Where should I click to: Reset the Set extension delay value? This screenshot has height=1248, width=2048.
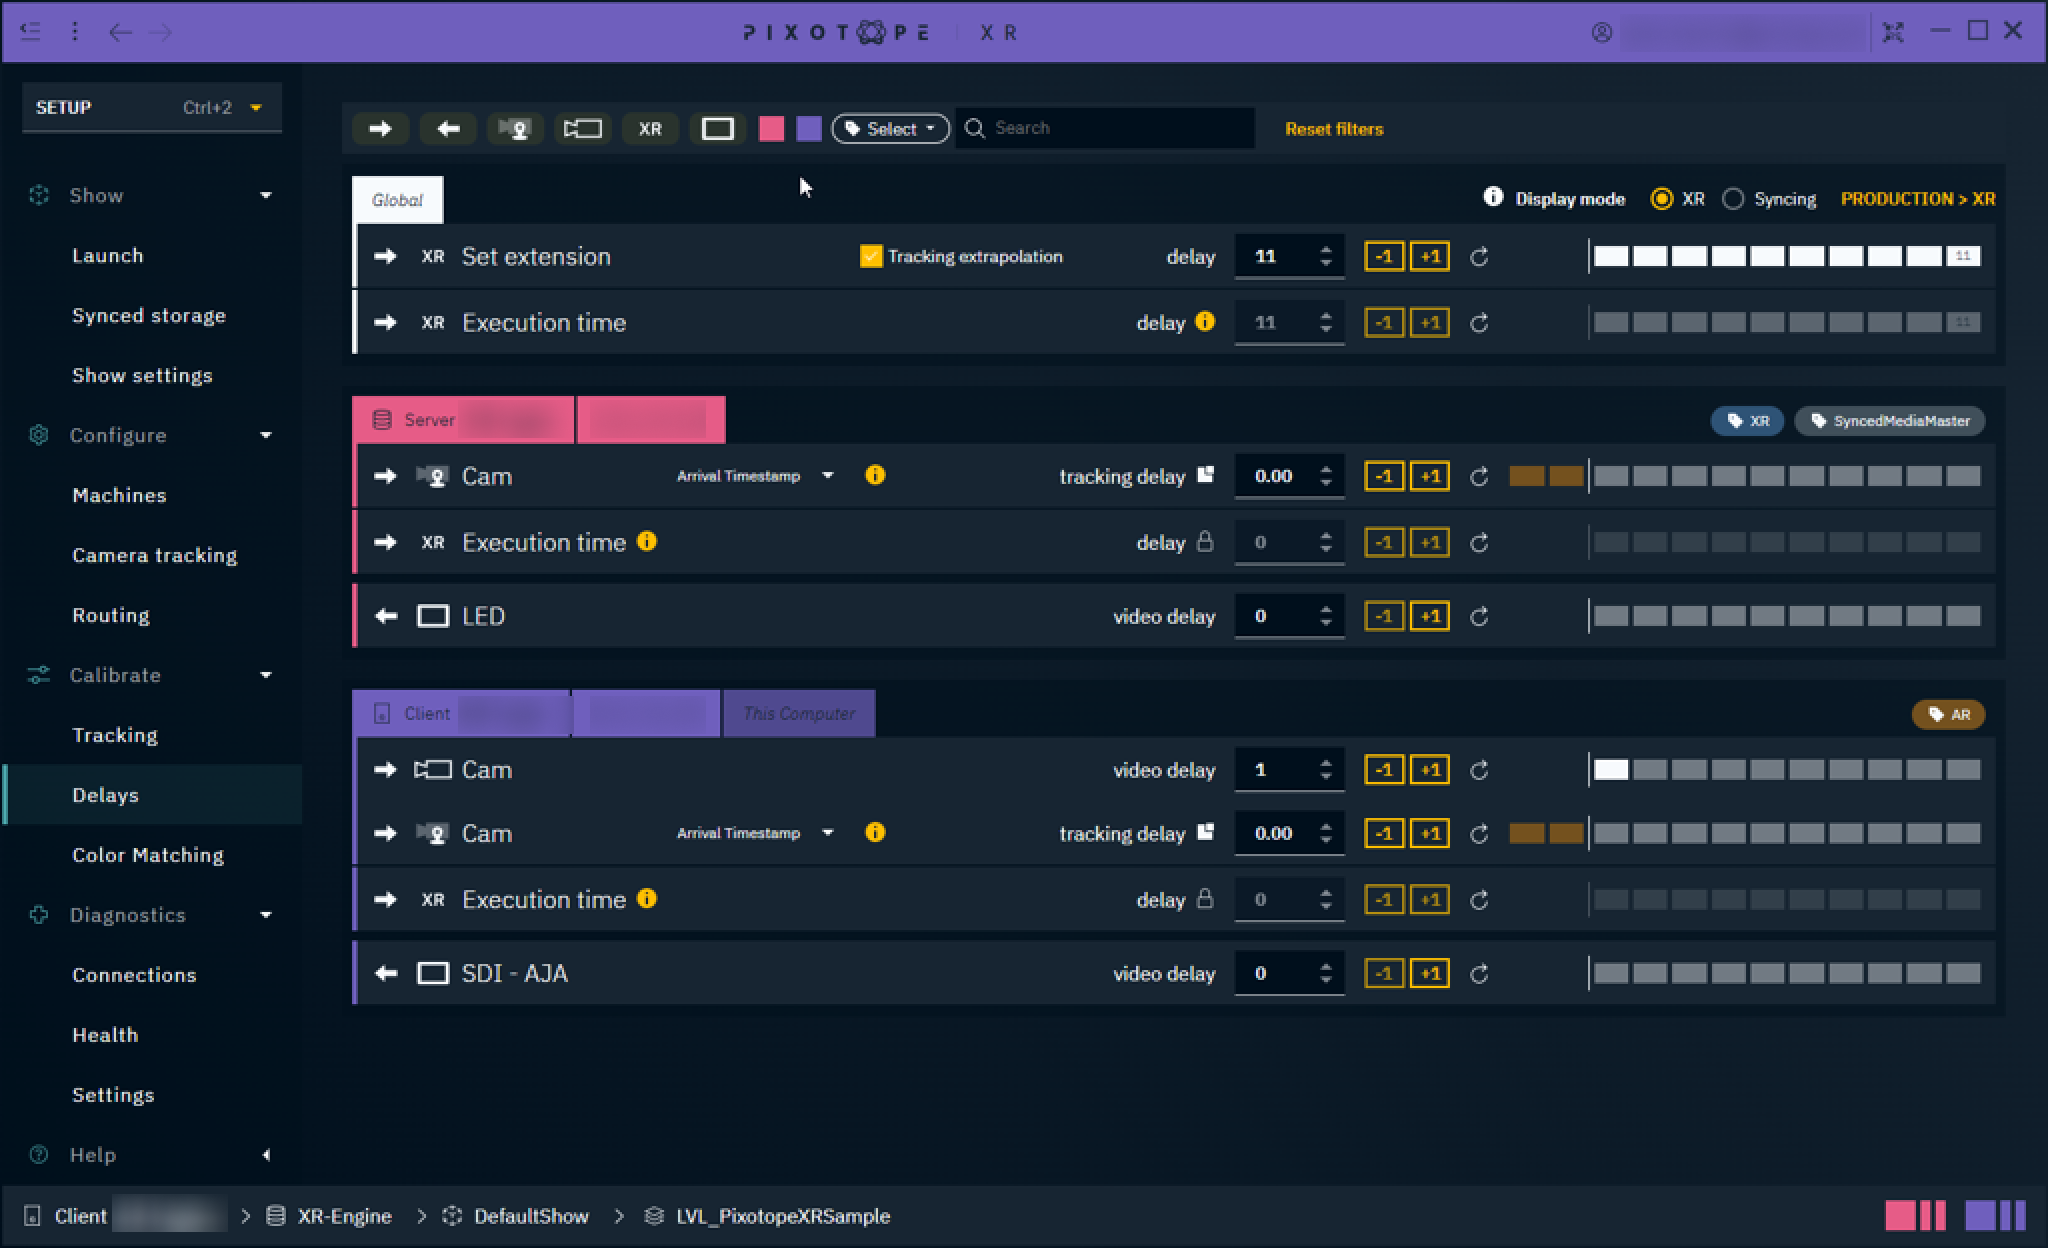(1479, 257)
